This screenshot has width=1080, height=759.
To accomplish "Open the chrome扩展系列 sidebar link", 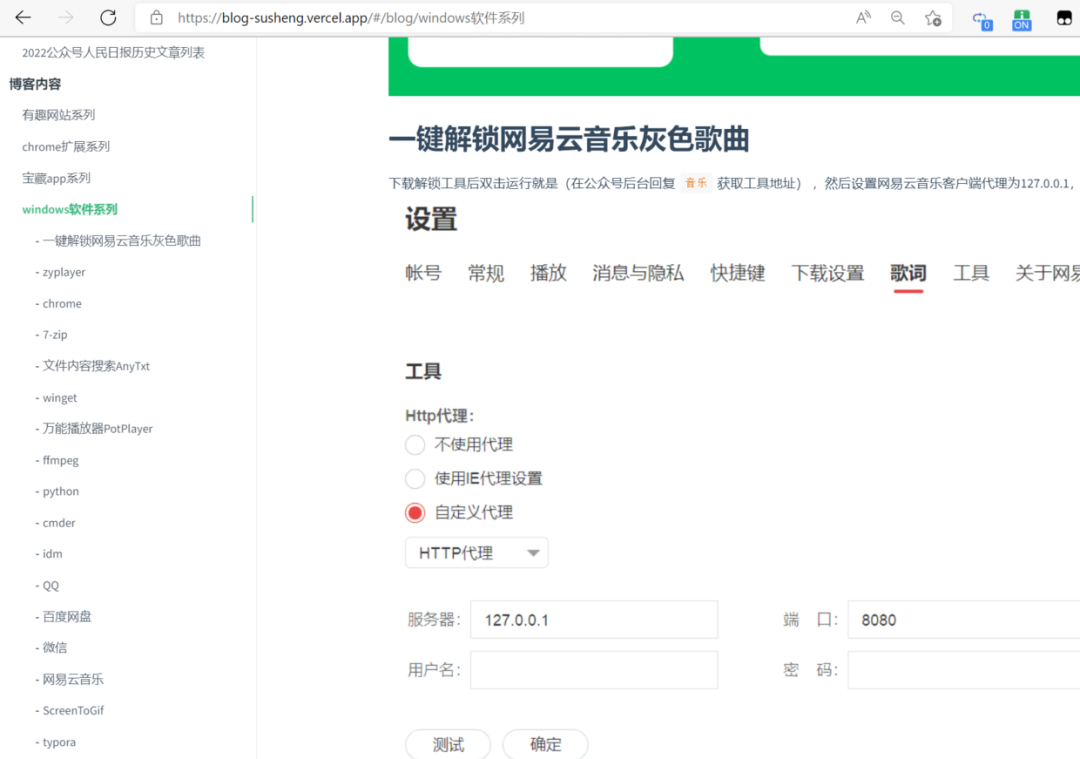I will click(x=65, y=147).
